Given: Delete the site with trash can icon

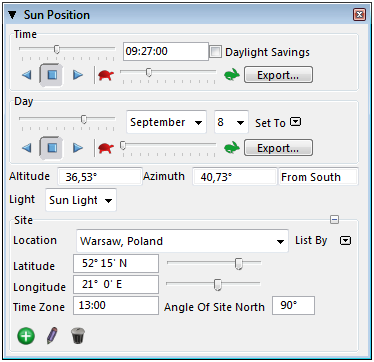Looking at the screenshot, I should tap(78, 335).
